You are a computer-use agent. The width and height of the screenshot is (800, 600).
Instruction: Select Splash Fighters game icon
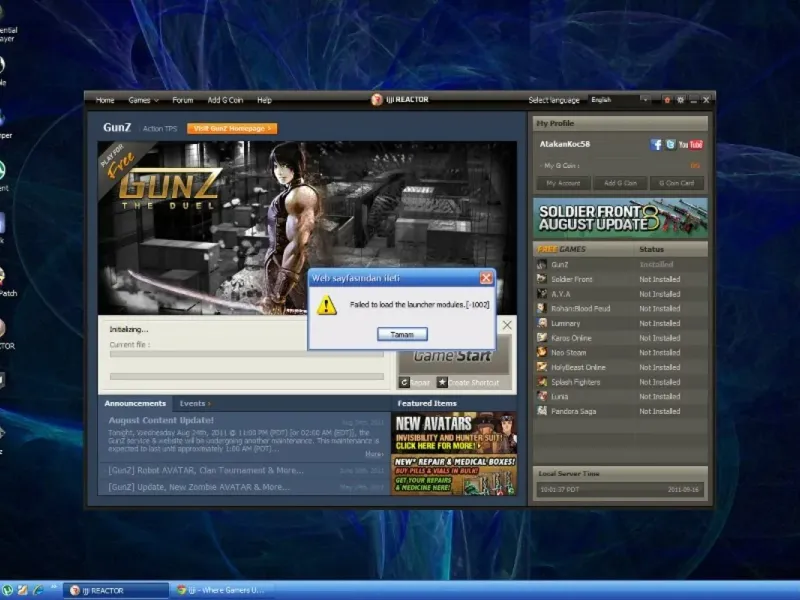click(x=542, y=382)
